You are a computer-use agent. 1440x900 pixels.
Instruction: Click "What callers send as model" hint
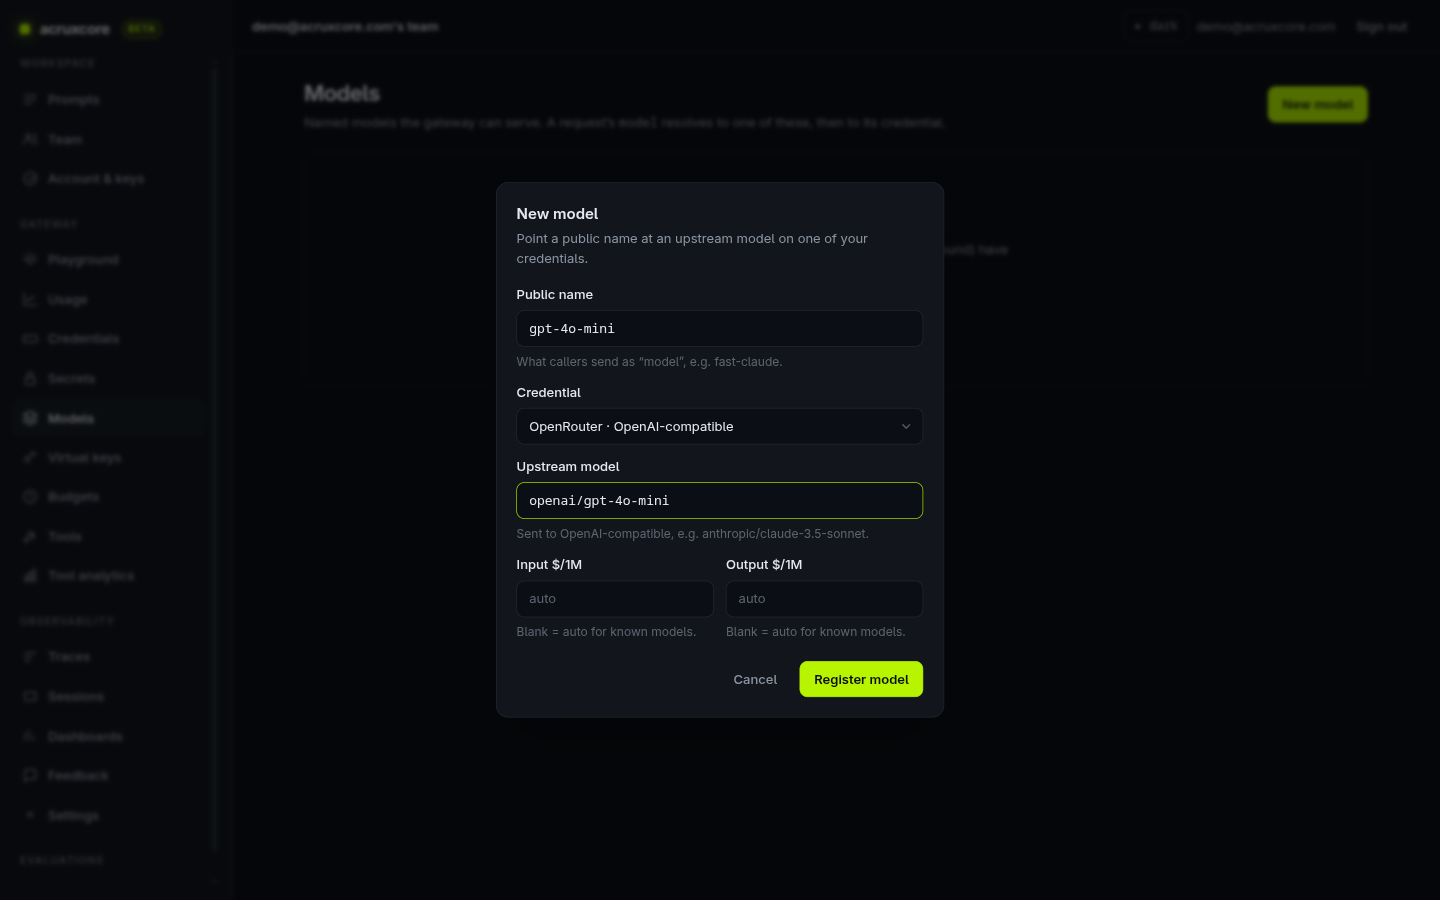tap(649, 362)
